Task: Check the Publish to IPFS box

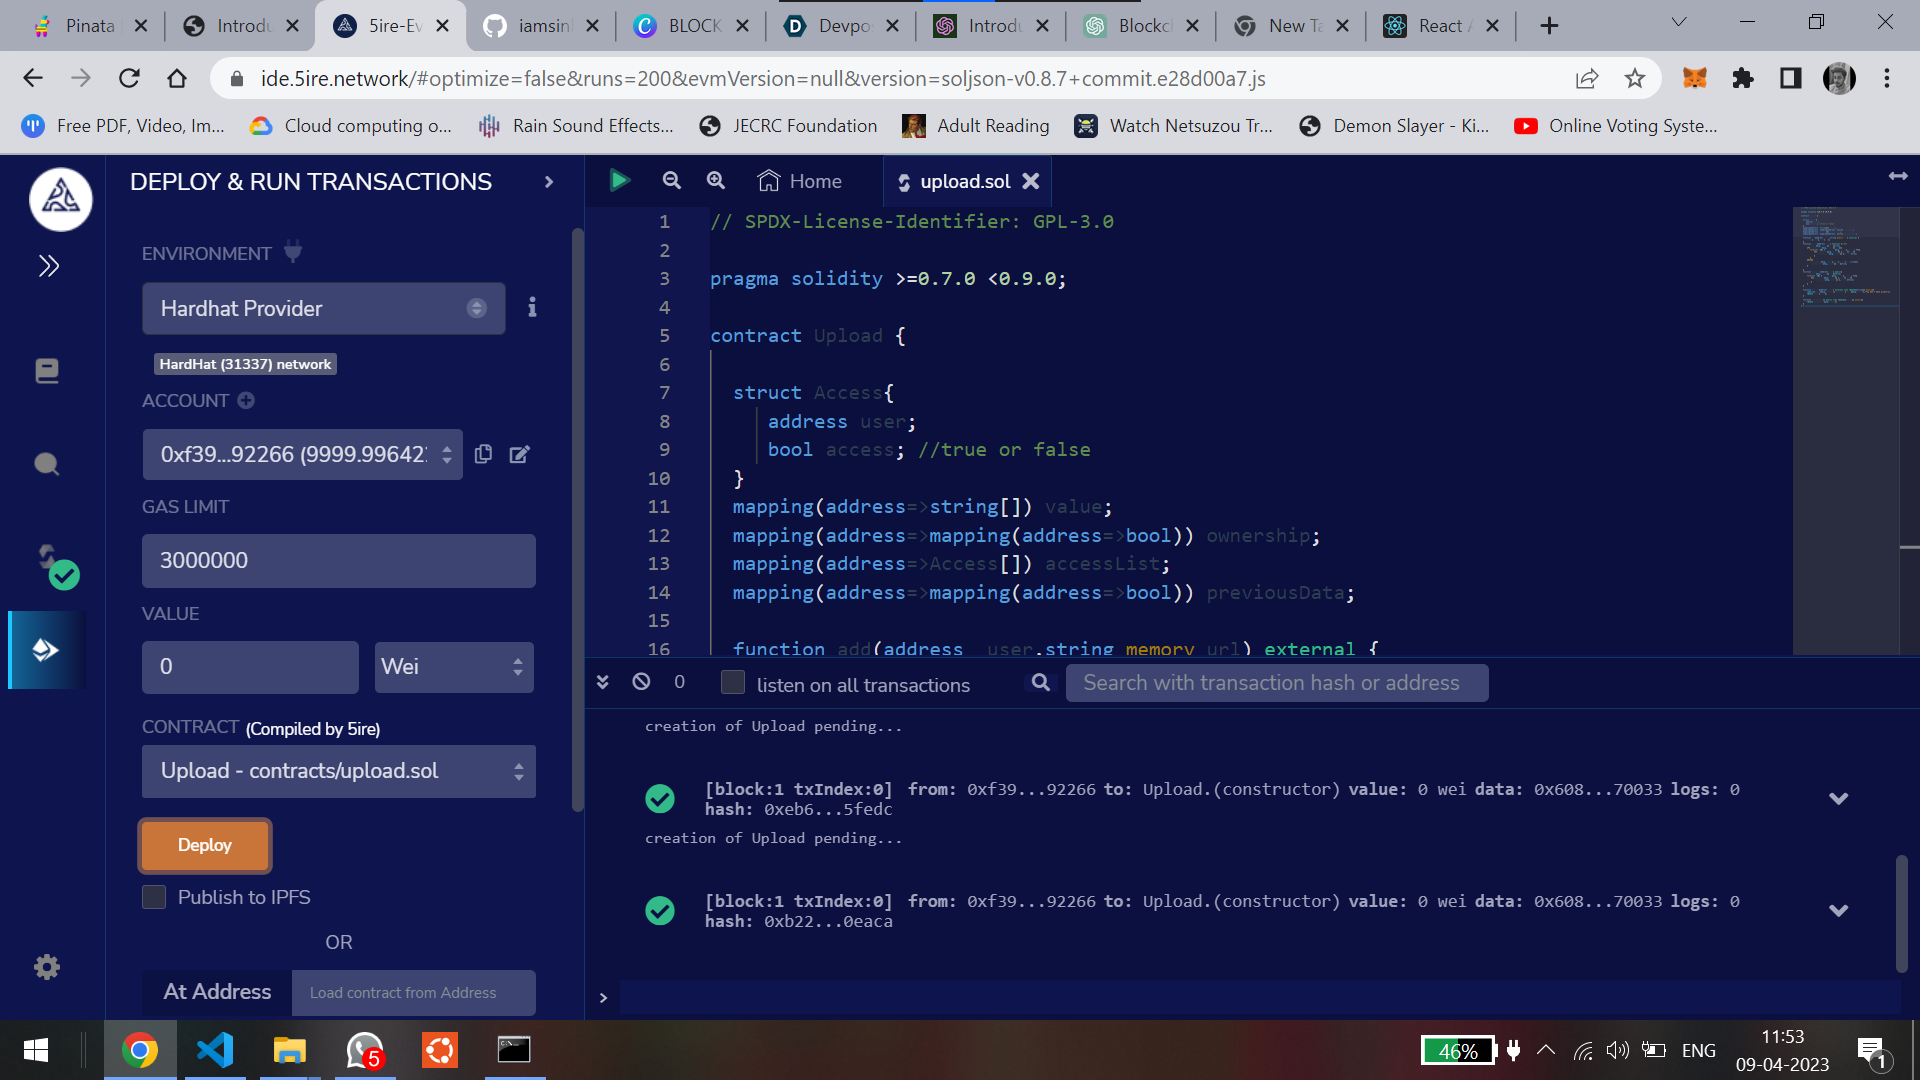Action: (x=154, y=897)
